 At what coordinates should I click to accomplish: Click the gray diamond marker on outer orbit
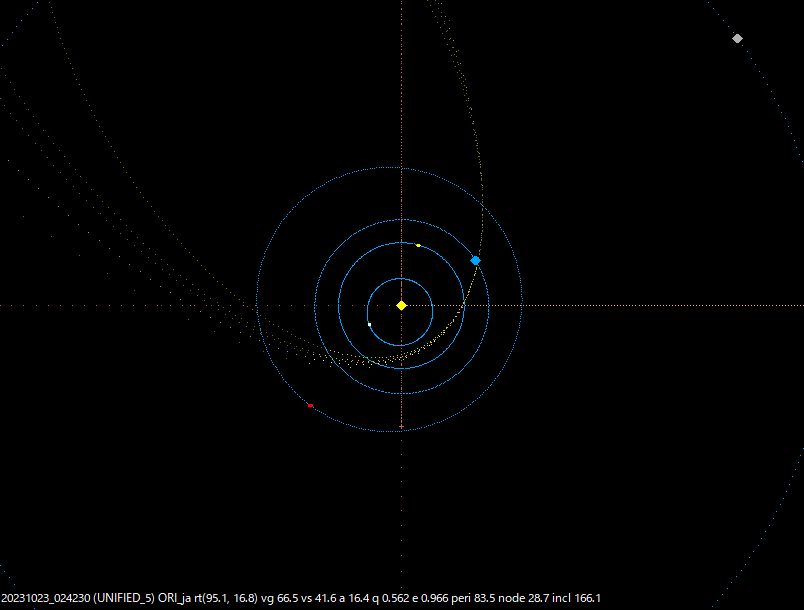737,38
